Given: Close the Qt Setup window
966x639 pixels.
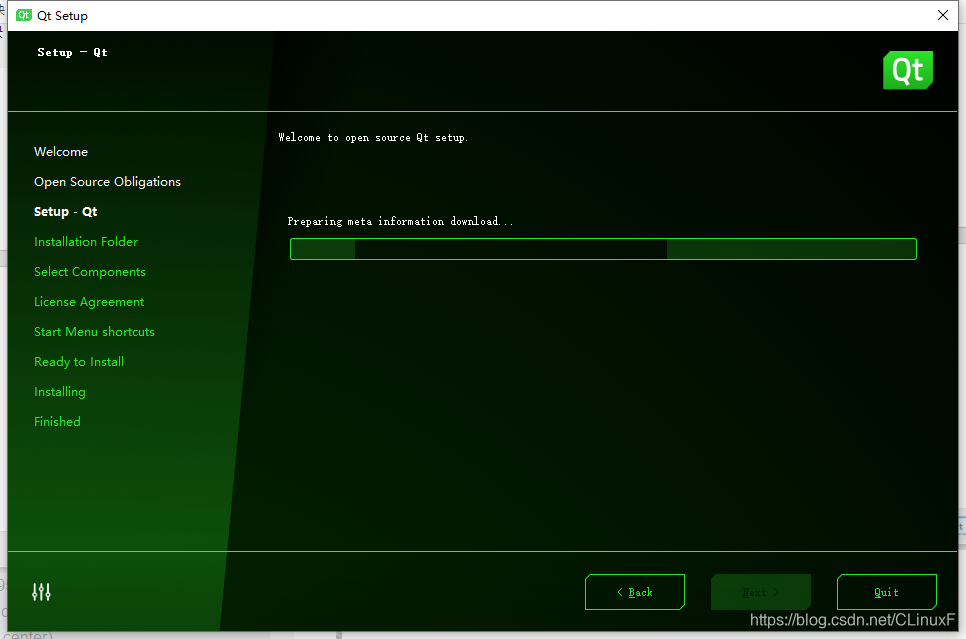Looking at the screenshot, I should [943, 15].
